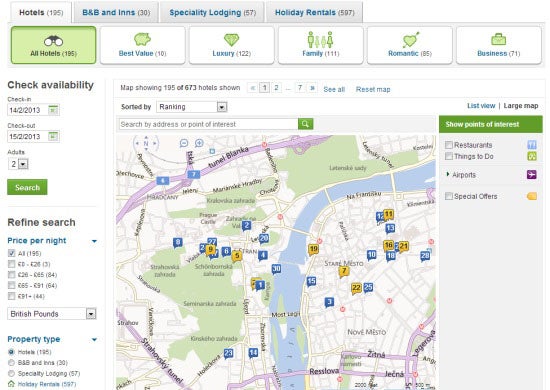Click hotel marker 23 on the map
The image size is (550, 390).
click(x=228, y=353)
